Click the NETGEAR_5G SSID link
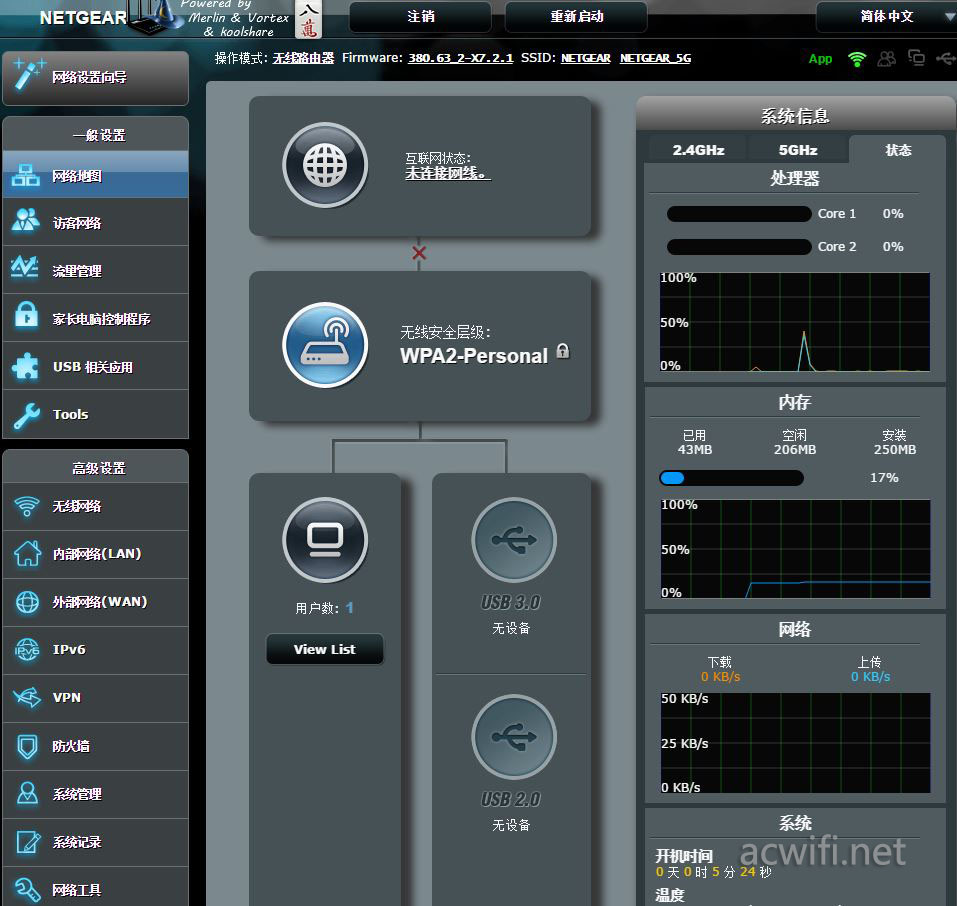This screenshot has width=957, height=906. coord(655,58)
